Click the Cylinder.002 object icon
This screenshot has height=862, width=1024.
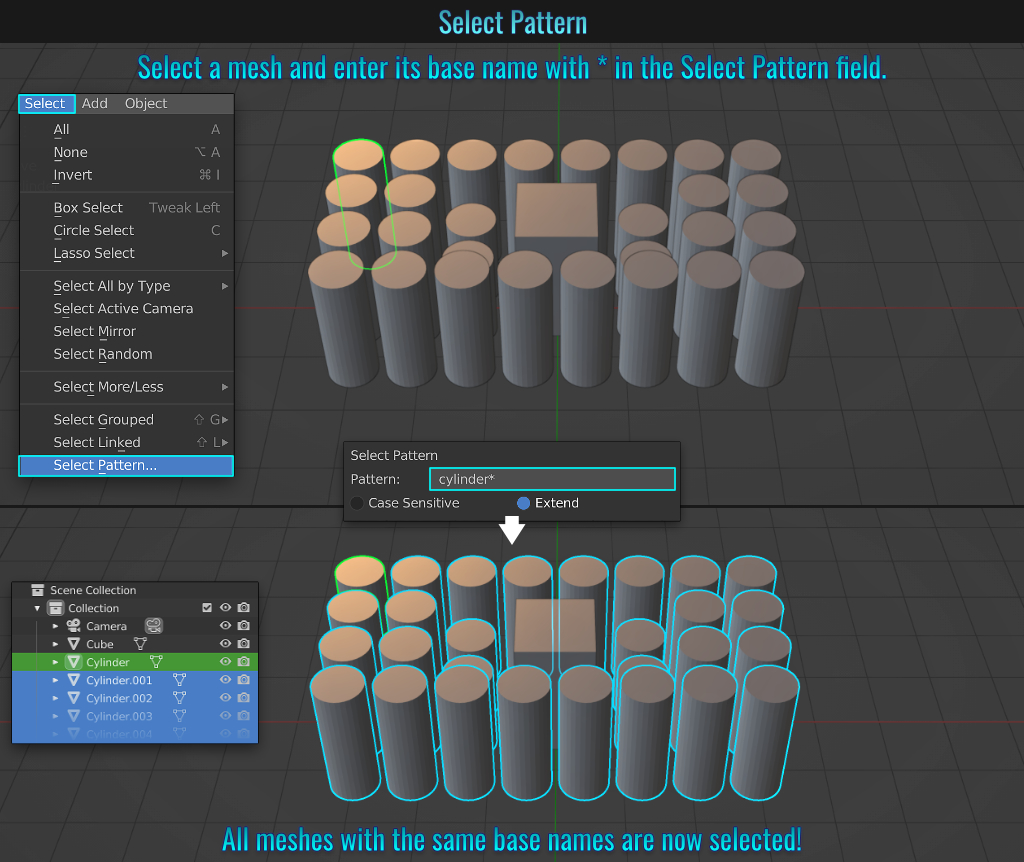(74, 697)
